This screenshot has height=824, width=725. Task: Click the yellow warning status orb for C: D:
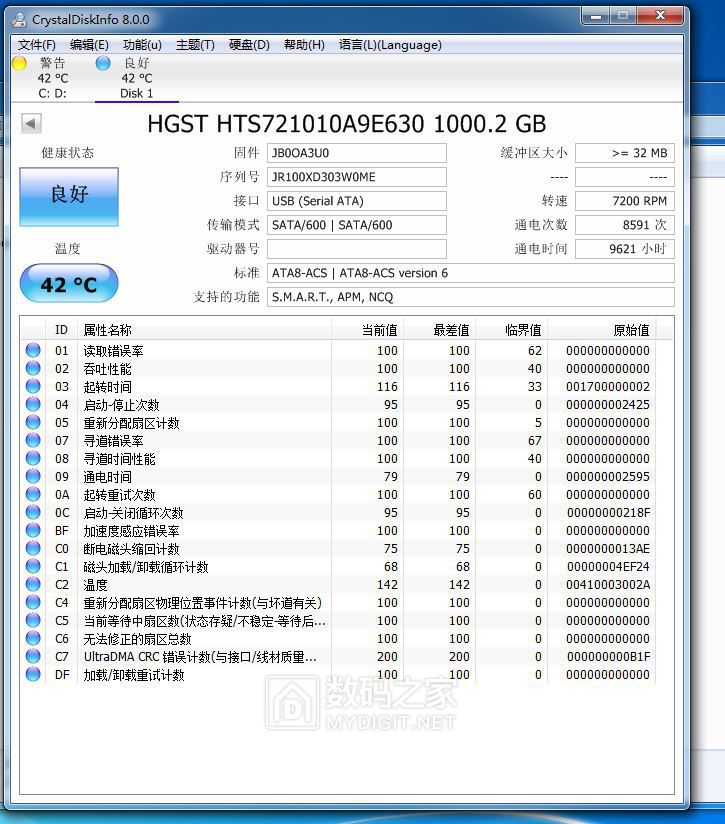19,63
